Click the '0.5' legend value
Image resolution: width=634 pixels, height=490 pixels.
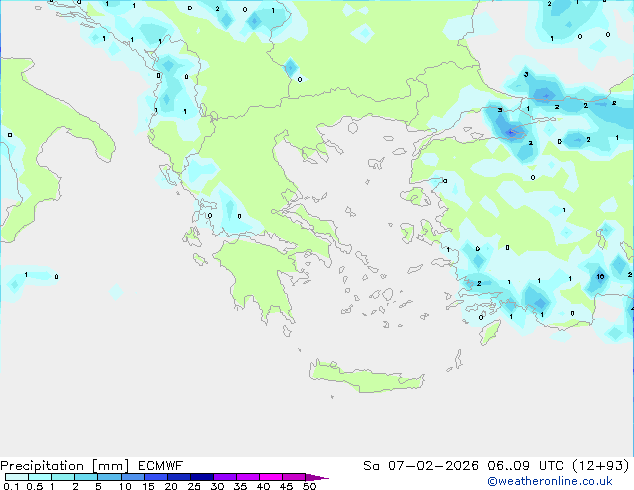[x=34, y=486]
